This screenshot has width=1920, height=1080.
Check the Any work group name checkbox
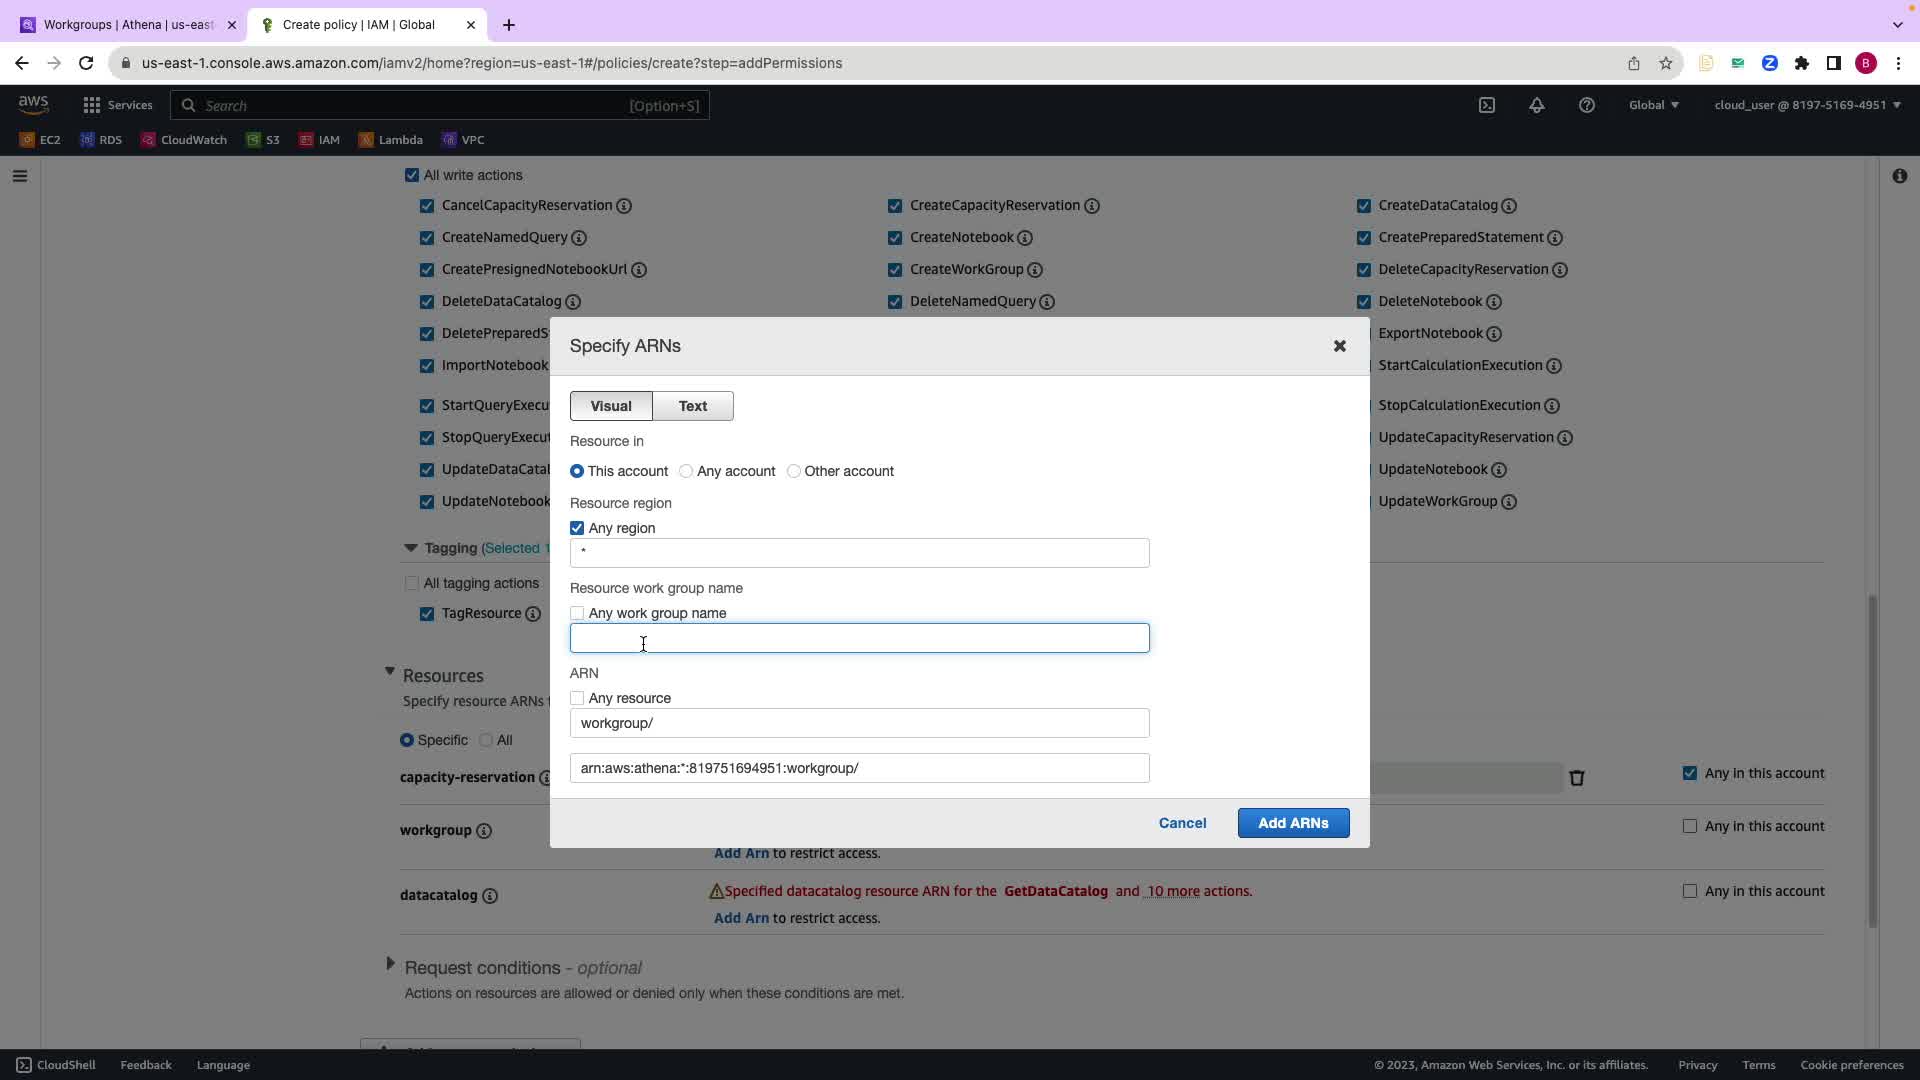(577, 613)
